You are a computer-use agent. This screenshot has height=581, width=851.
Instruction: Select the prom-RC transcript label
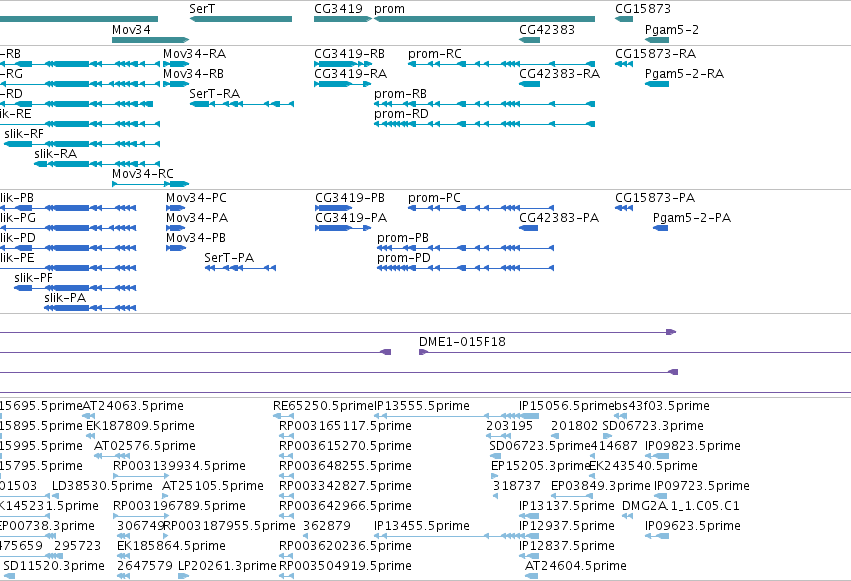(x=435, y=53)
